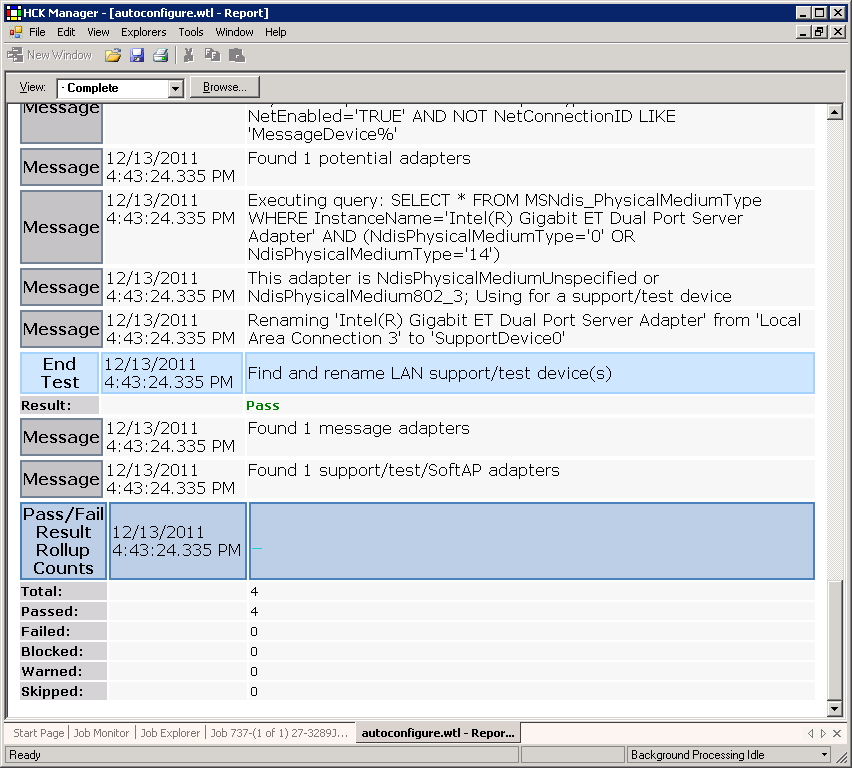The image size is (852, 768).
Task: Open the Tools menu
Action: (191, 32)
